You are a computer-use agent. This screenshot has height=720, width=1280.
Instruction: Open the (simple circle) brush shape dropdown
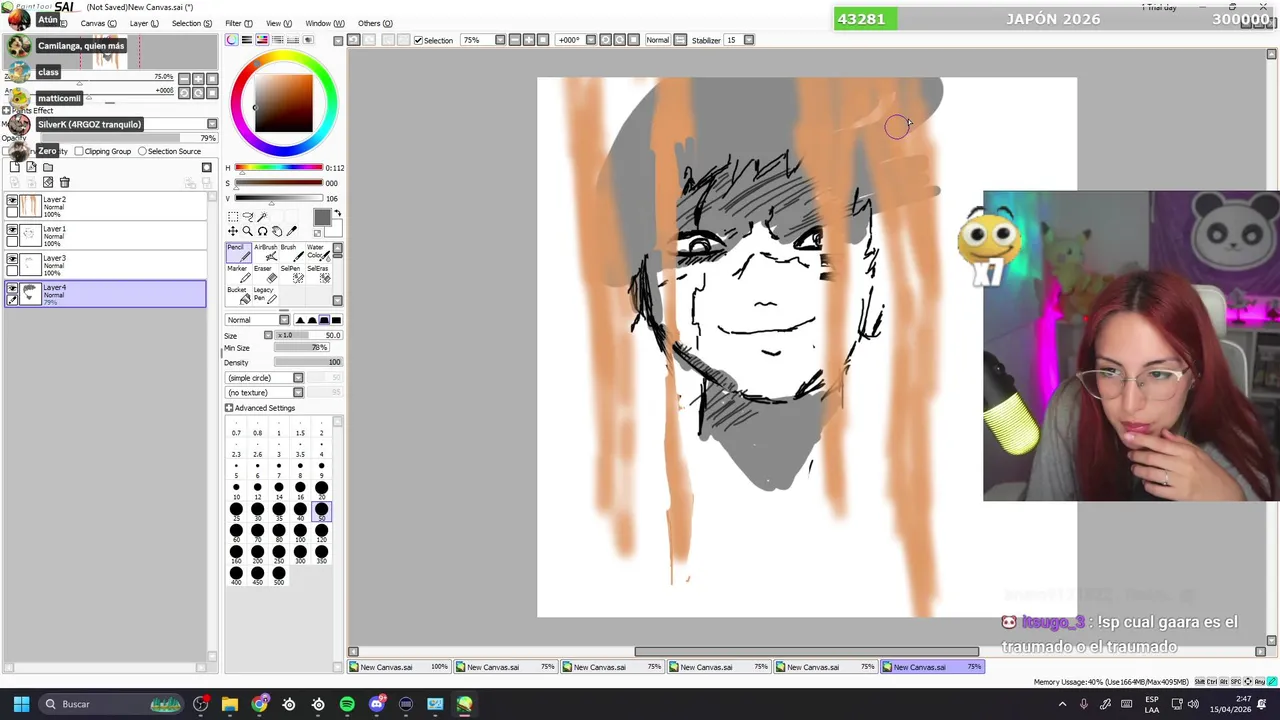298,378
